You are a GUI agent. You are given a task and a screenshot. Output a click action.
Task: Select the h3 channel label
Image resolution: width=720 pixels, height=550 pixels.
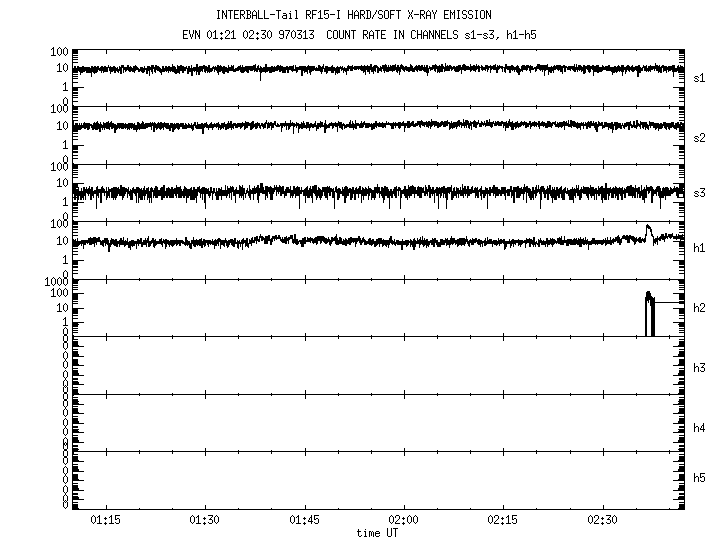click(x=699, y=368)
